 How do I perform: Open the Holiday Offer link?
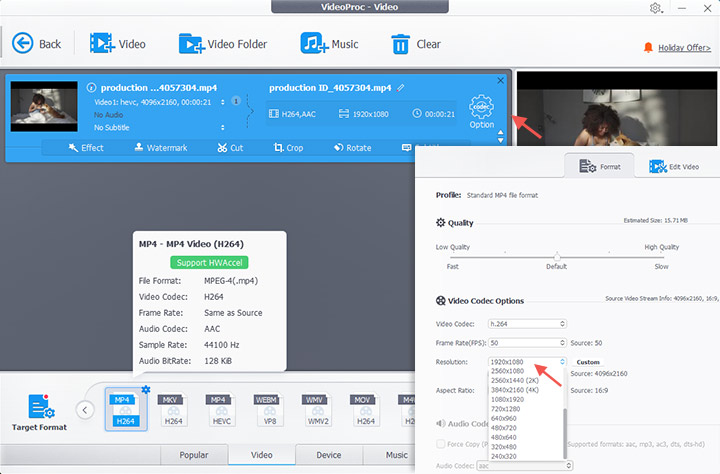pyautogui.click(x=684, y=48)
